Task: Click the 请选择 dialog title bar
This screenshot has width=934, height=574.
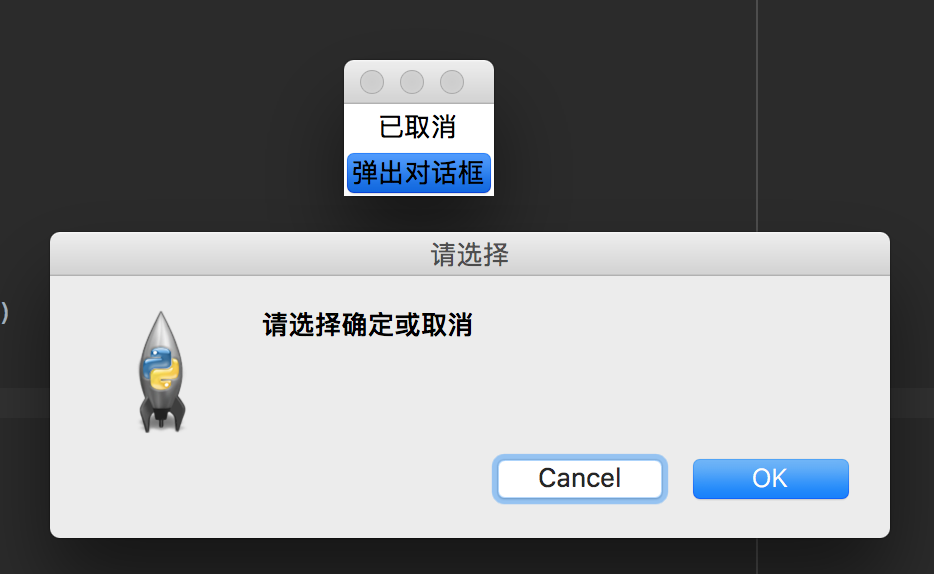Action: tap(470, 254)
